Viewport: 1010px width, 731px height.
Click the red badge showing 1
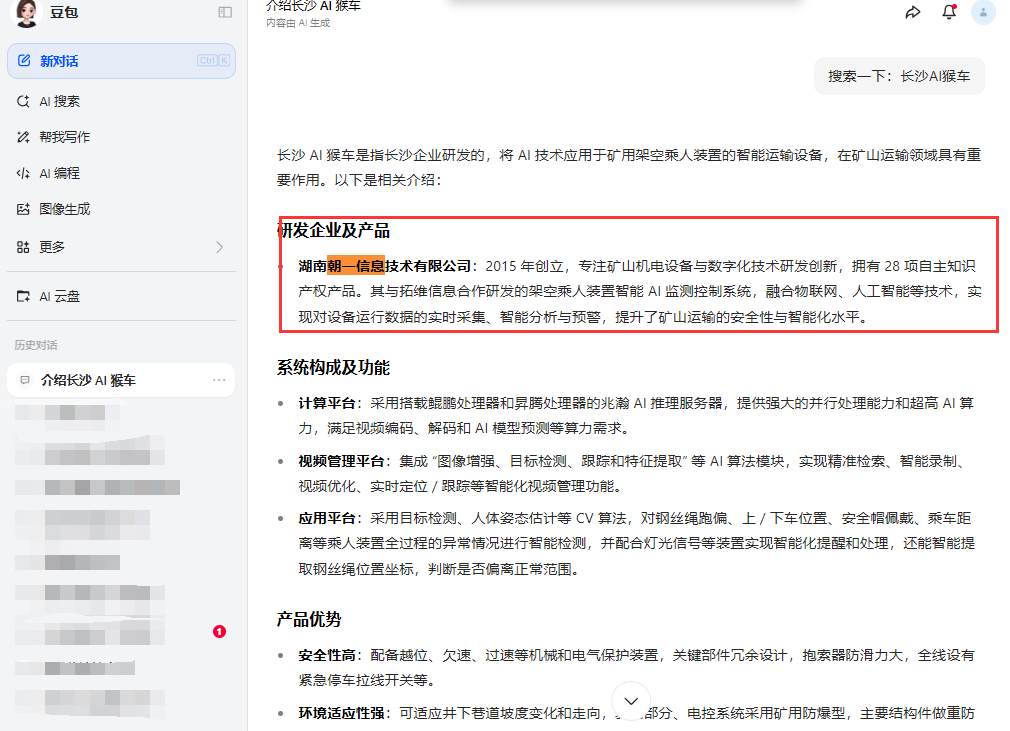pyautogui.click(x=219, y=632)
